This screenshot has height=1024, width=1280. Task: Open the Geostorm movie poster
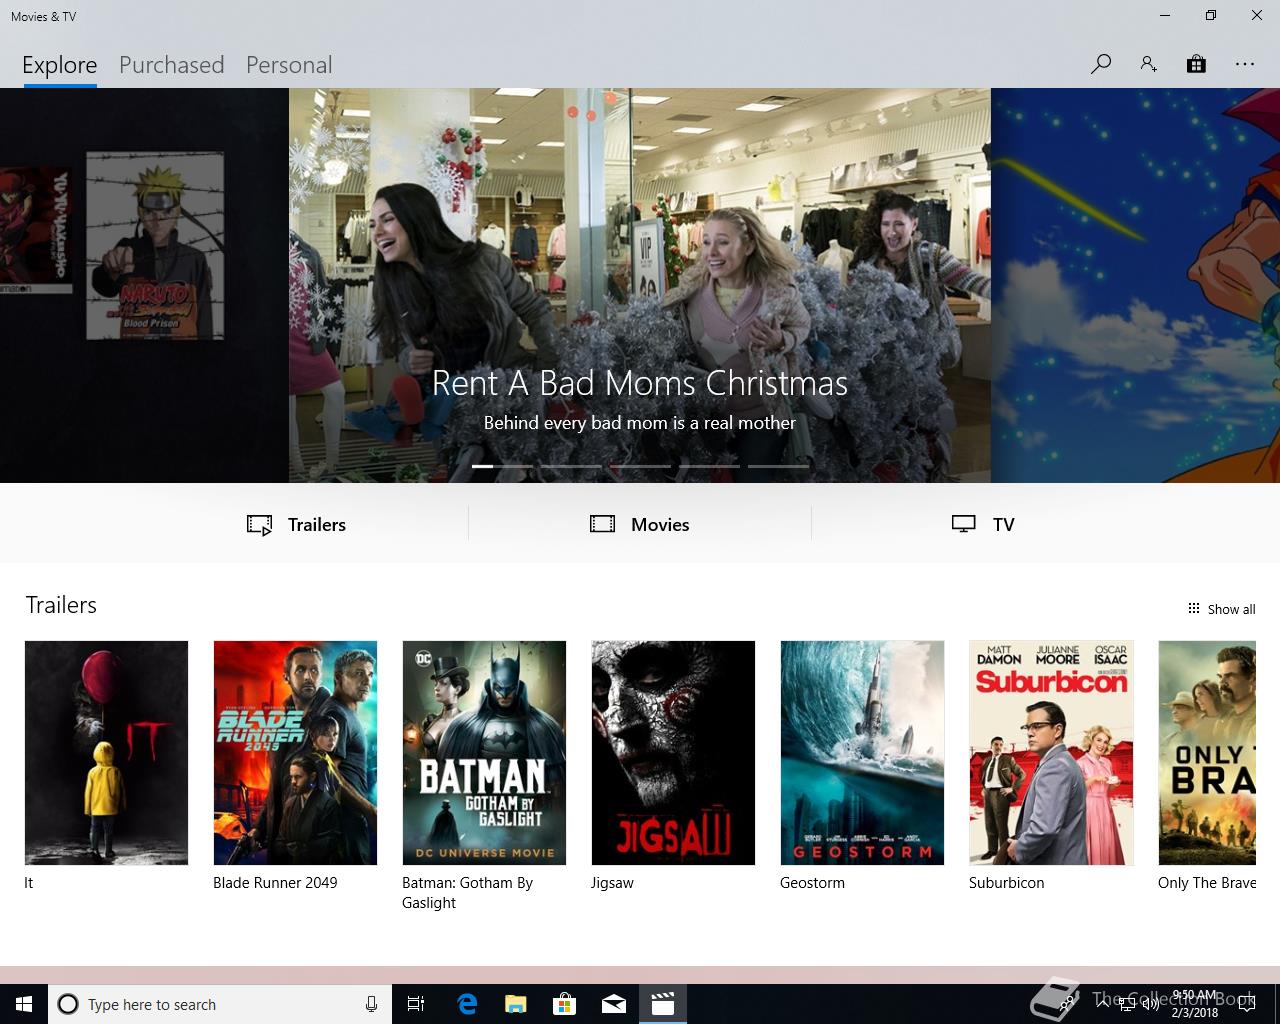point(862,753)
